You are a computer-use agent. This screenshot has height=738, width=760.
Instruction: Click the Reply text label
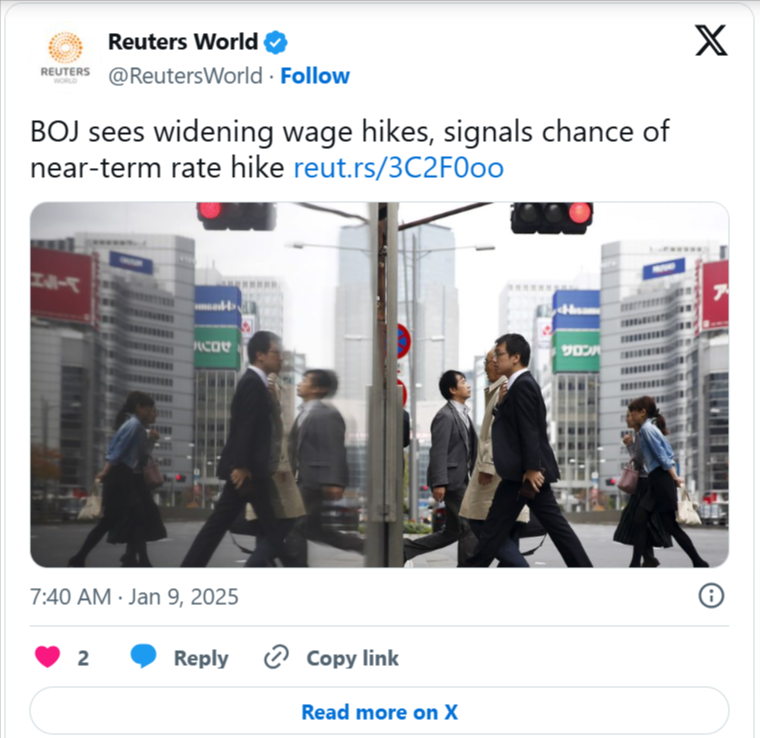click(x=201, y=658)
